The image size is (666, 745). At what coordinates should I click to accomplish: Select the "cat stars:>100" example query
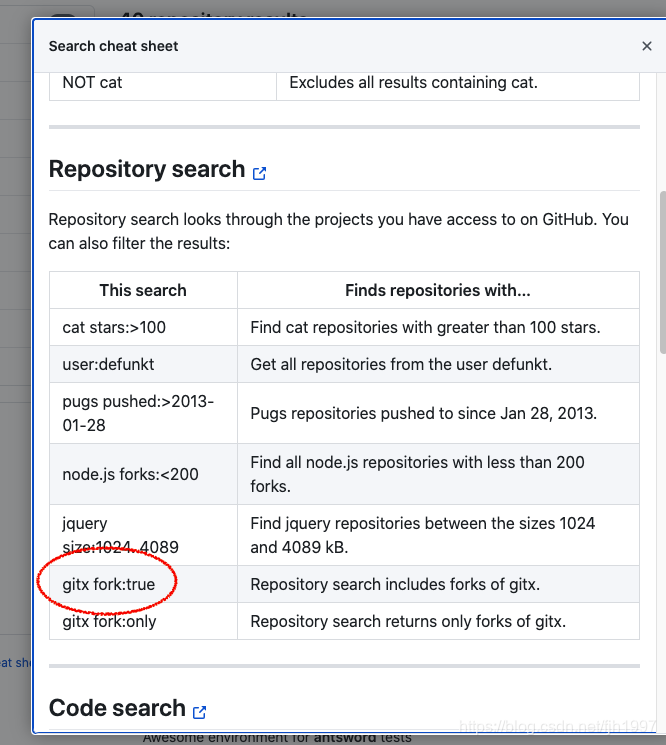(114, 327)
